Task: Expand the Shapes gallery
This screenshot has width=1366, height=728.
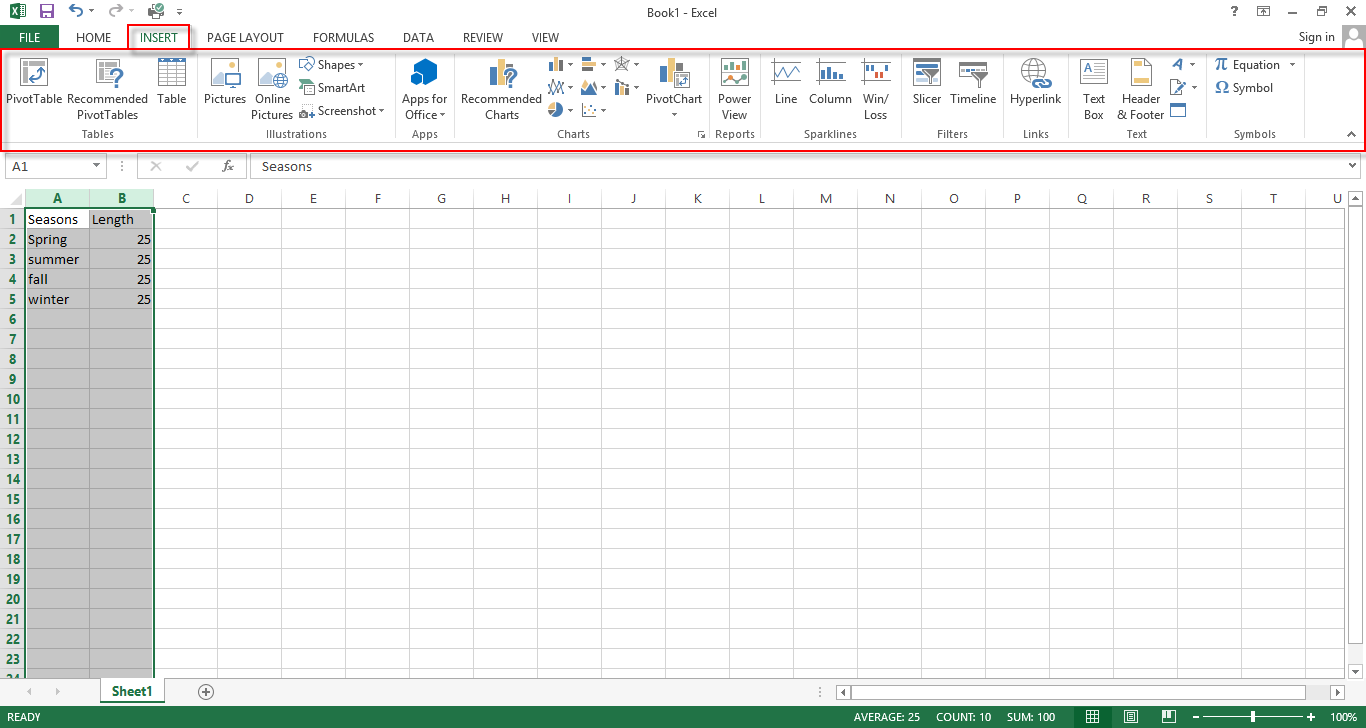Action: click(x=332, y=65)
